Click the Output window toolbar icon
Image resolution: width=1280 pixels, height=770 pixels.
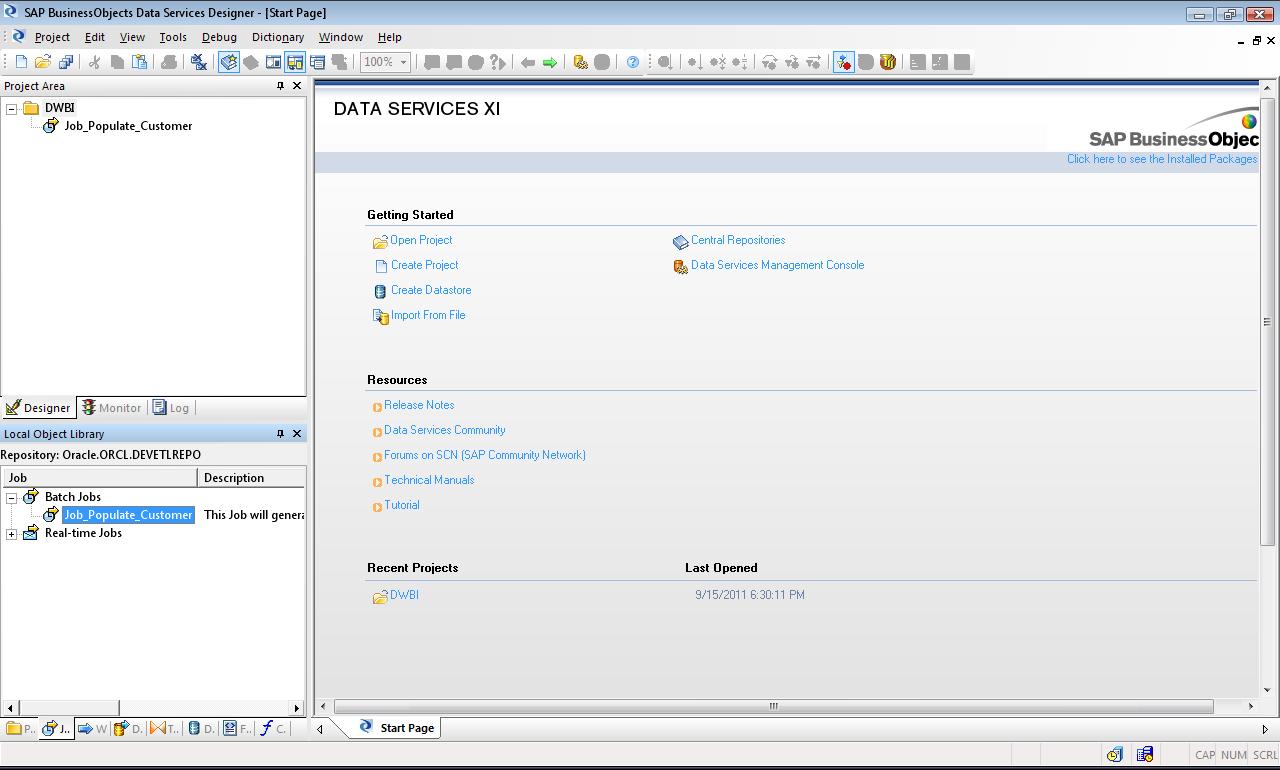317,62
